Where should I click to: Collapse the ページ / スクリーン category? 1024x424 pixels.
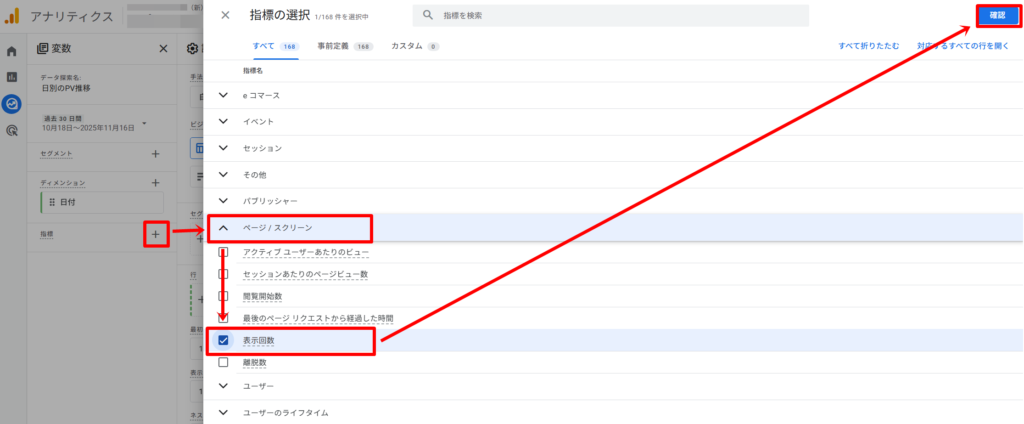(x=223, y=228)
